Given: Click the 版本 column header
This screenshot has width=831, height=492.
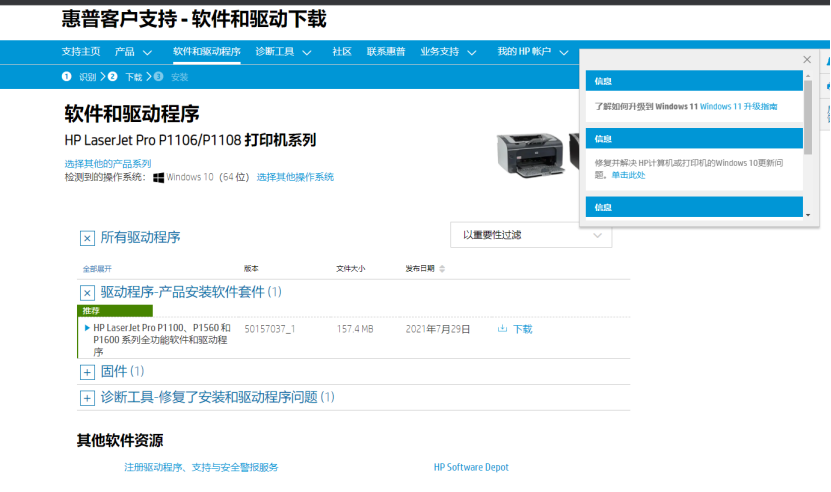Looking at the screenshot, I should (x=251, y=269).
